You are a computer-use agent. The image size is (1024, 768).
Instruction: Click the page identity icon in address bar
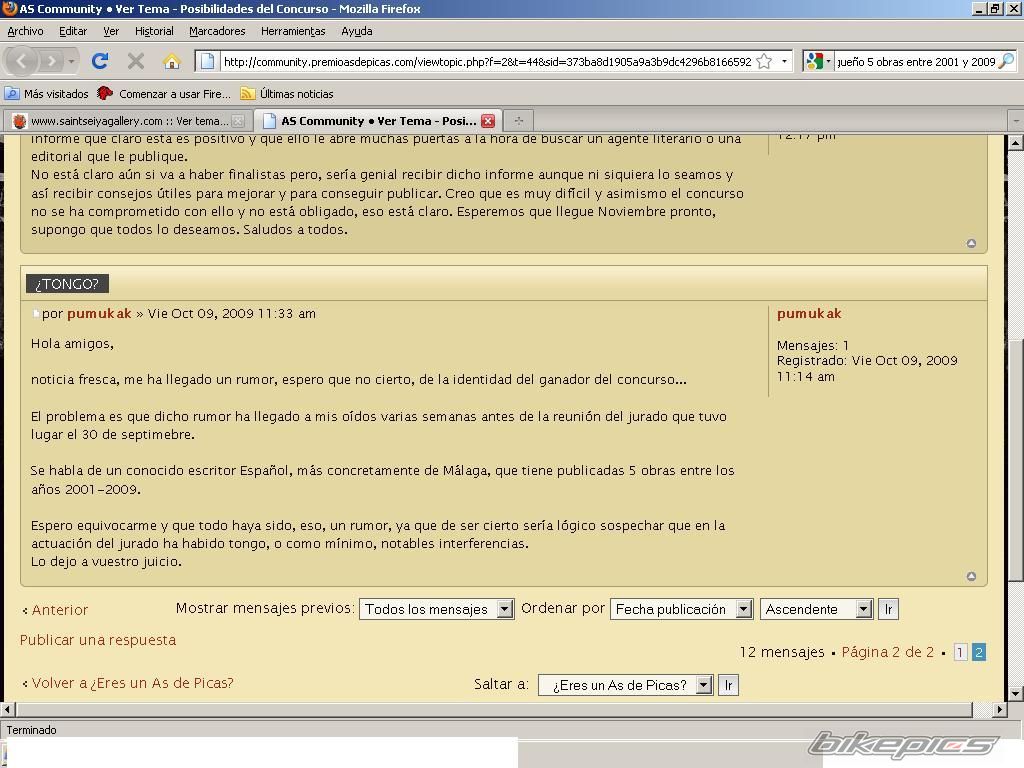(207, 61)
